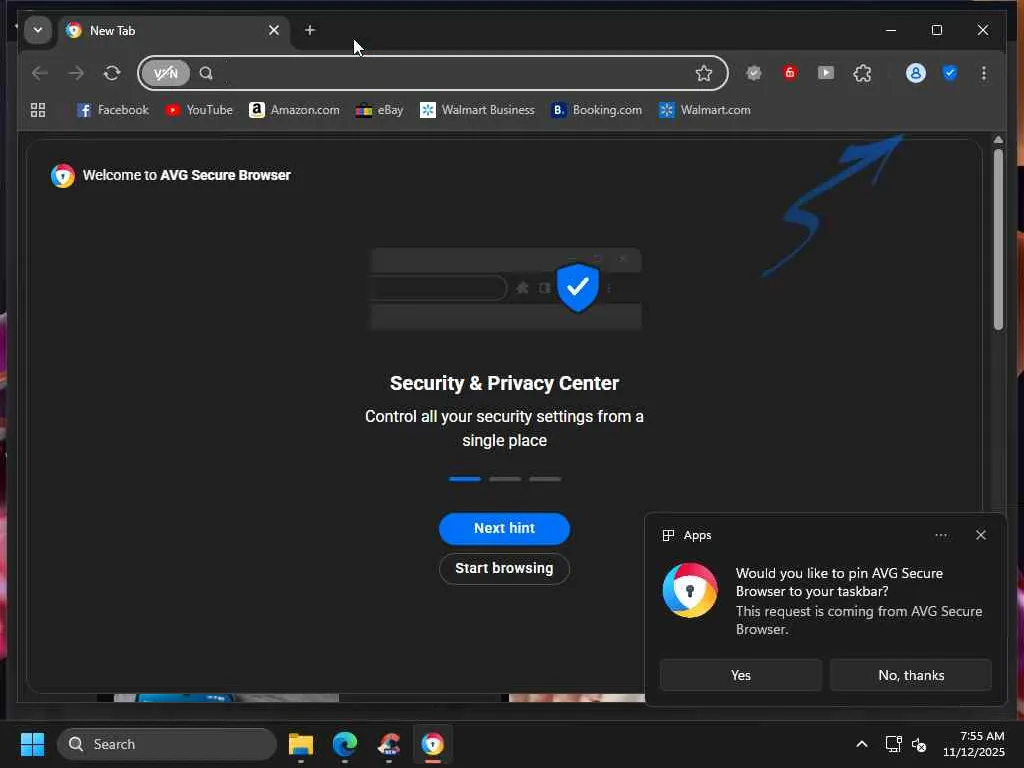Open the browser three-dot menu
The image size is (1024, 768).
pos(984,73)
